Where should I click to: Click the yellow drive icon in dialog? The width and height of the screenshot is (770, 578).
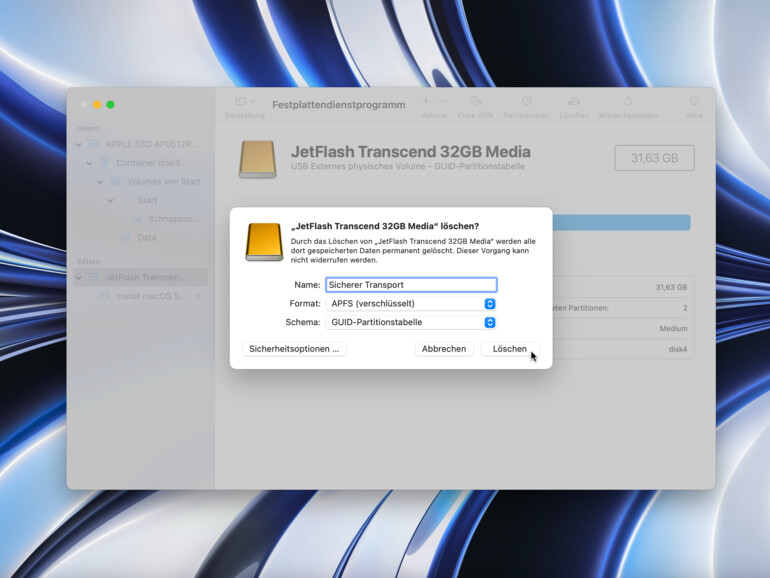264,242
